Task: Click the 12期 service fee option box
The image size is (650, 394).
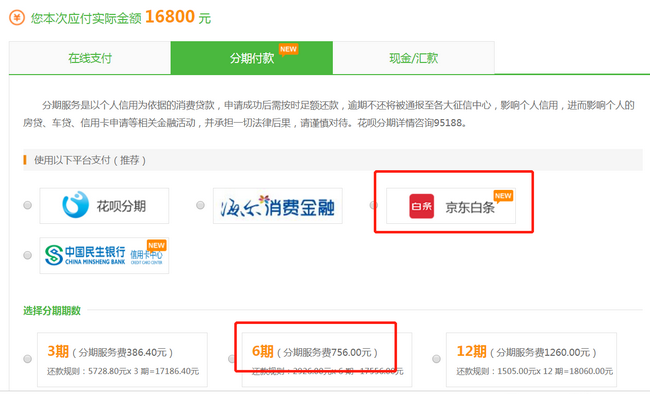Action: coord(531,360)
